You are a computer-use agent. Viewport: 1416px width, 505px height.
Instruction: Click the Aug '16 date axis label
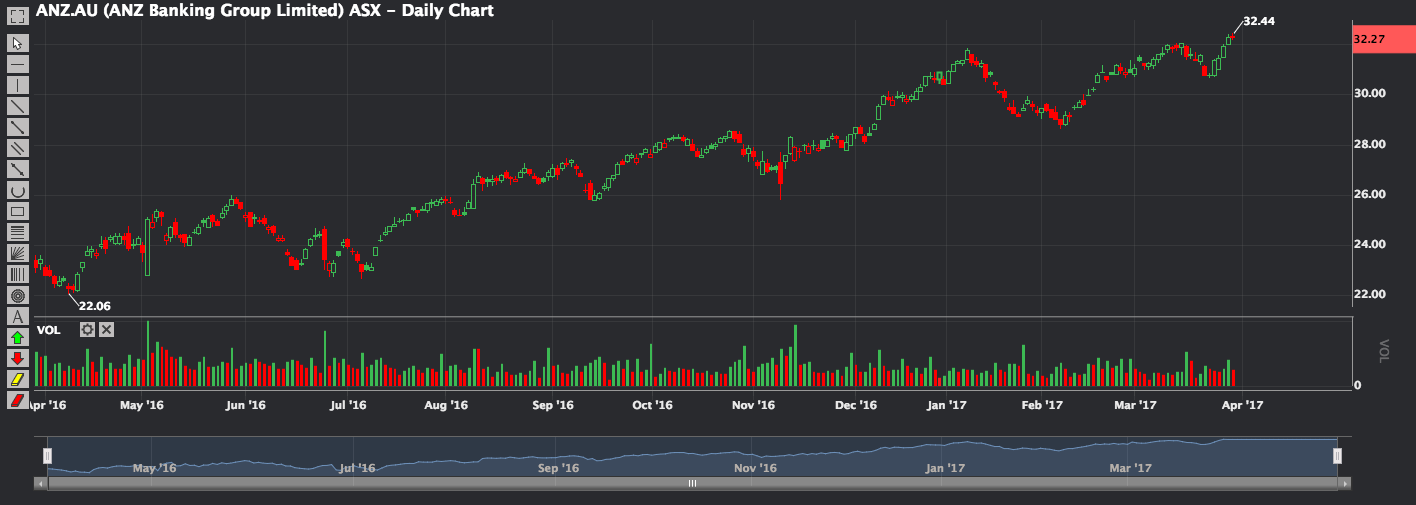point(446,405)
